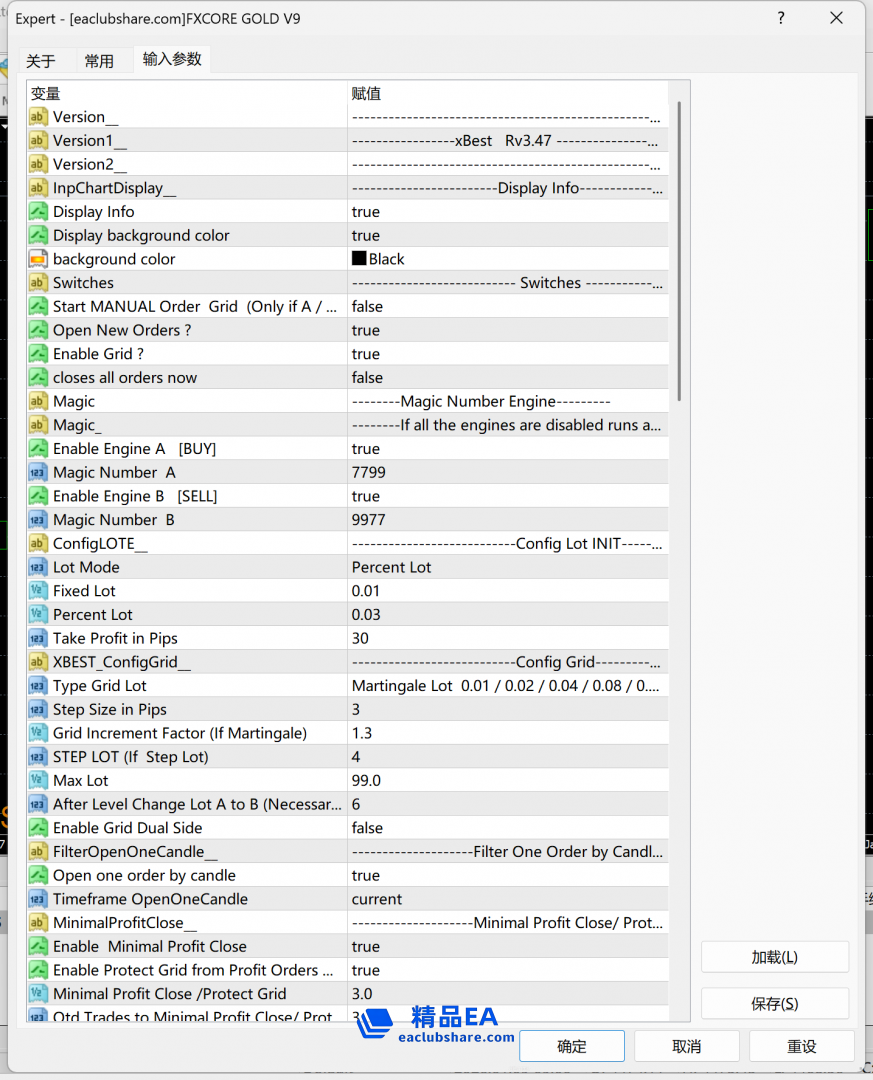Switch to the 常用 tab

pos(99,61)
